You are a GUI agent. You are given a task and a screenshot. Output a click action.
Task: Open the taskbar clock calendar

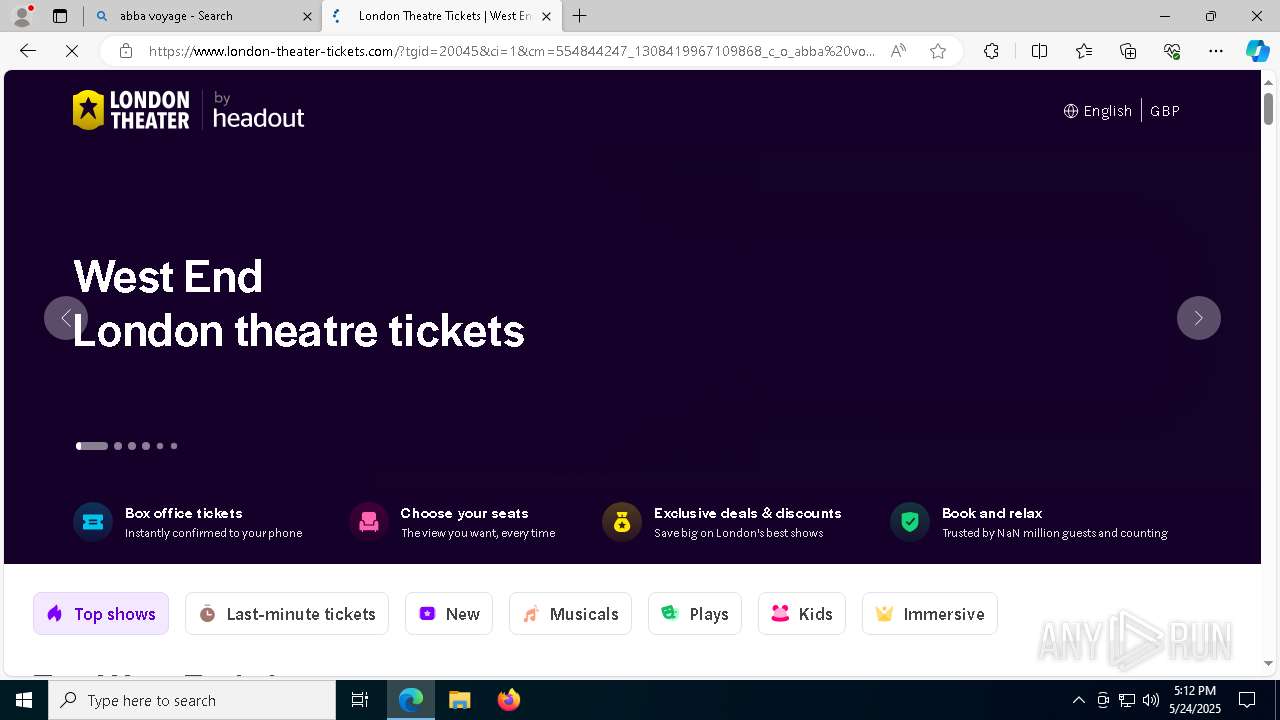click(1195, 700)
